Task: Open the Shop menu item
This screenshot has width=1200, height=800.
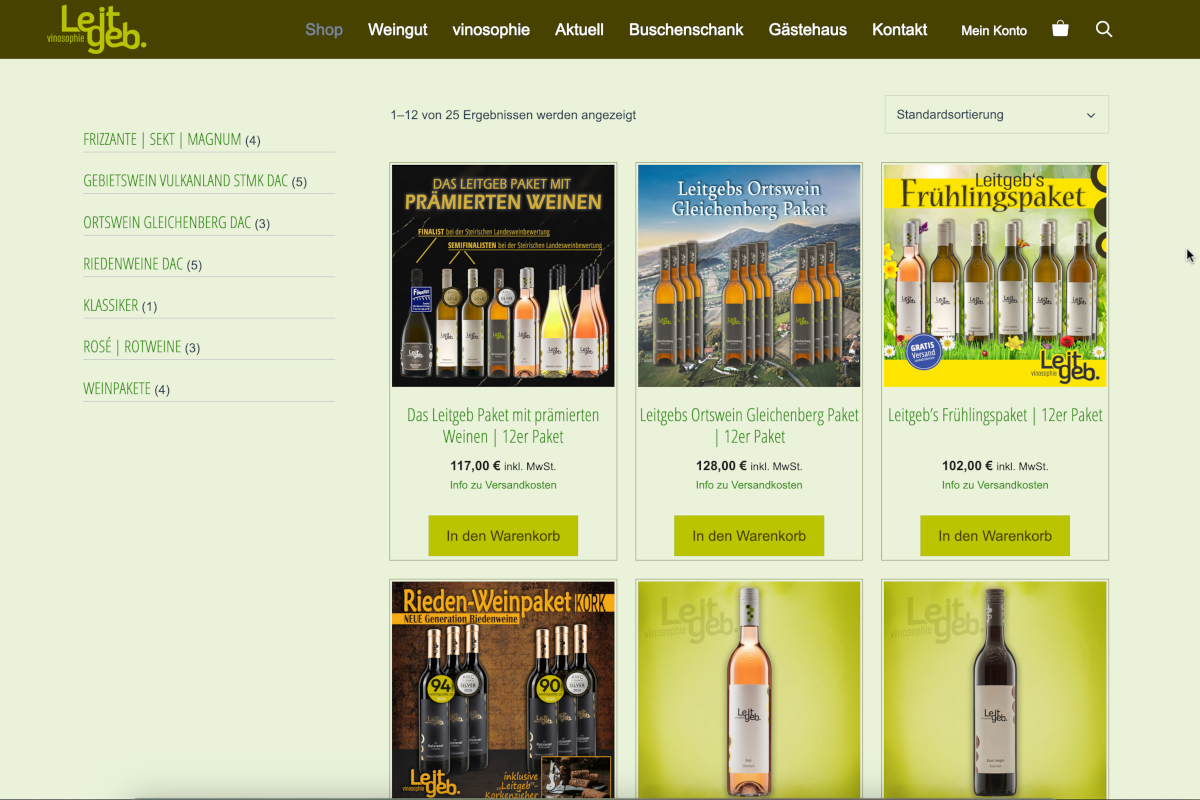Action: pyautogui.click(x=324, y=29)
